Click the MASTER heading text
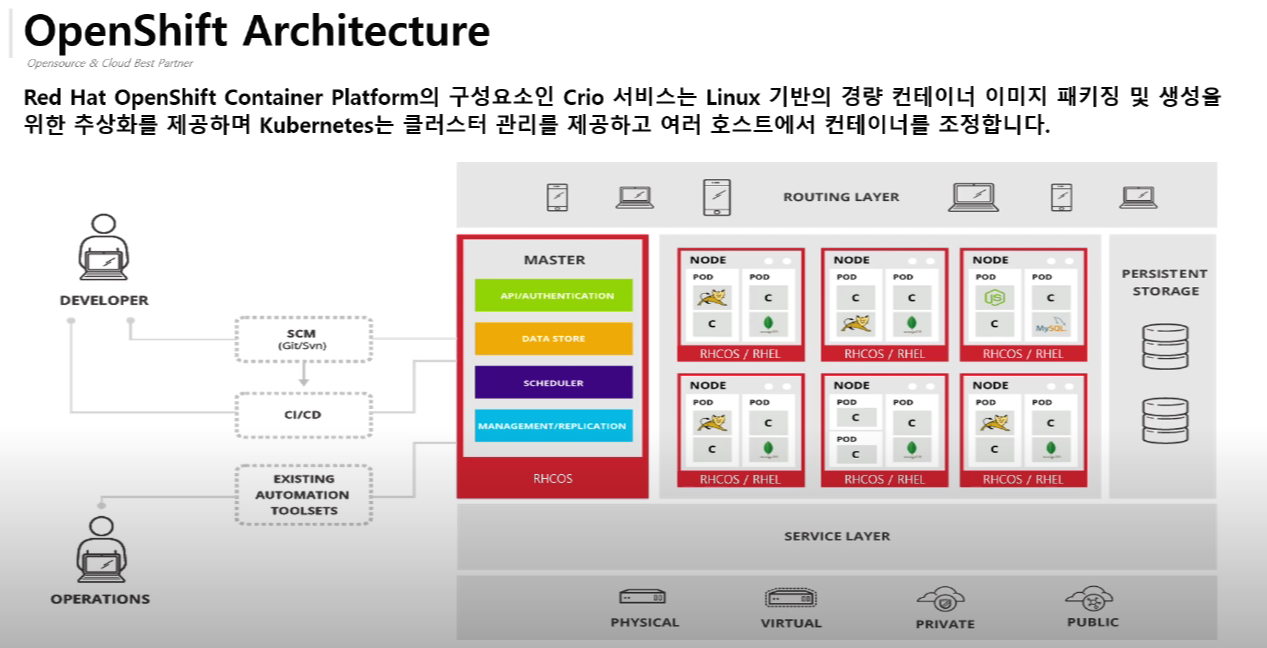This screenshot has height=648, width=1267. point(554,259)
